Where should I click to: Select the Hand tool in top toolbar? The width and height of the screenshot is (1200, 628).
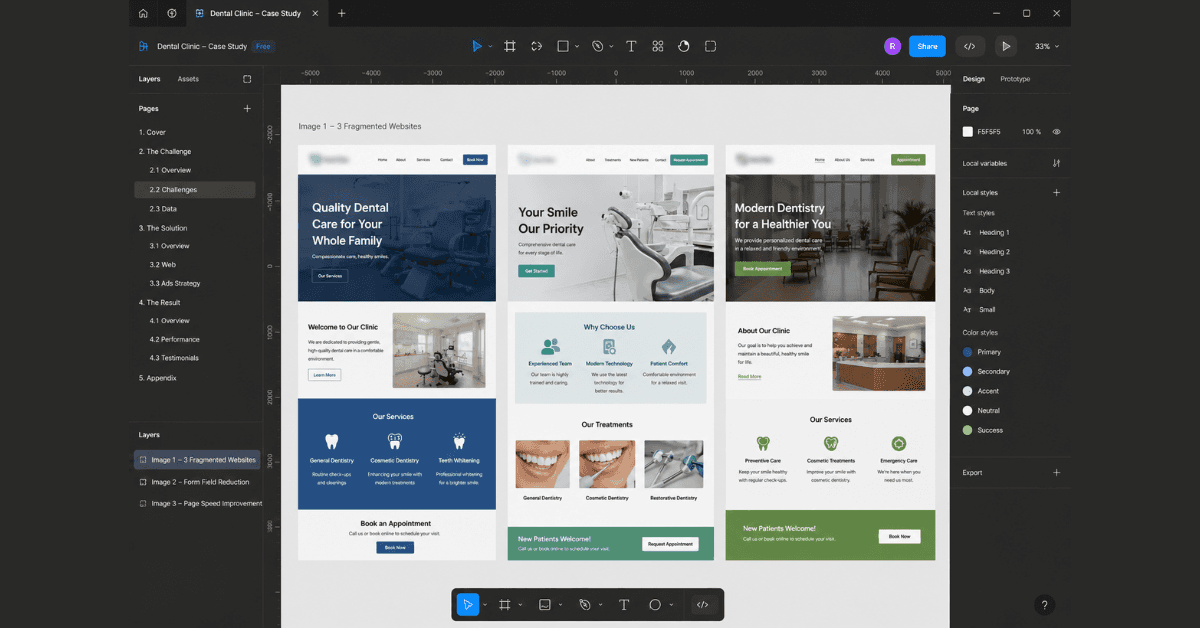tap(684, 46)
